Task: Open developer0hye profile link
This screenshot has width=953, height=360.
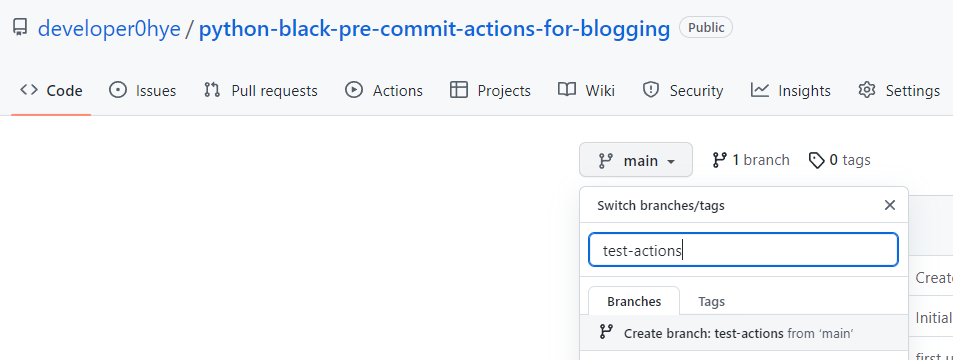Action: [109, 28]
